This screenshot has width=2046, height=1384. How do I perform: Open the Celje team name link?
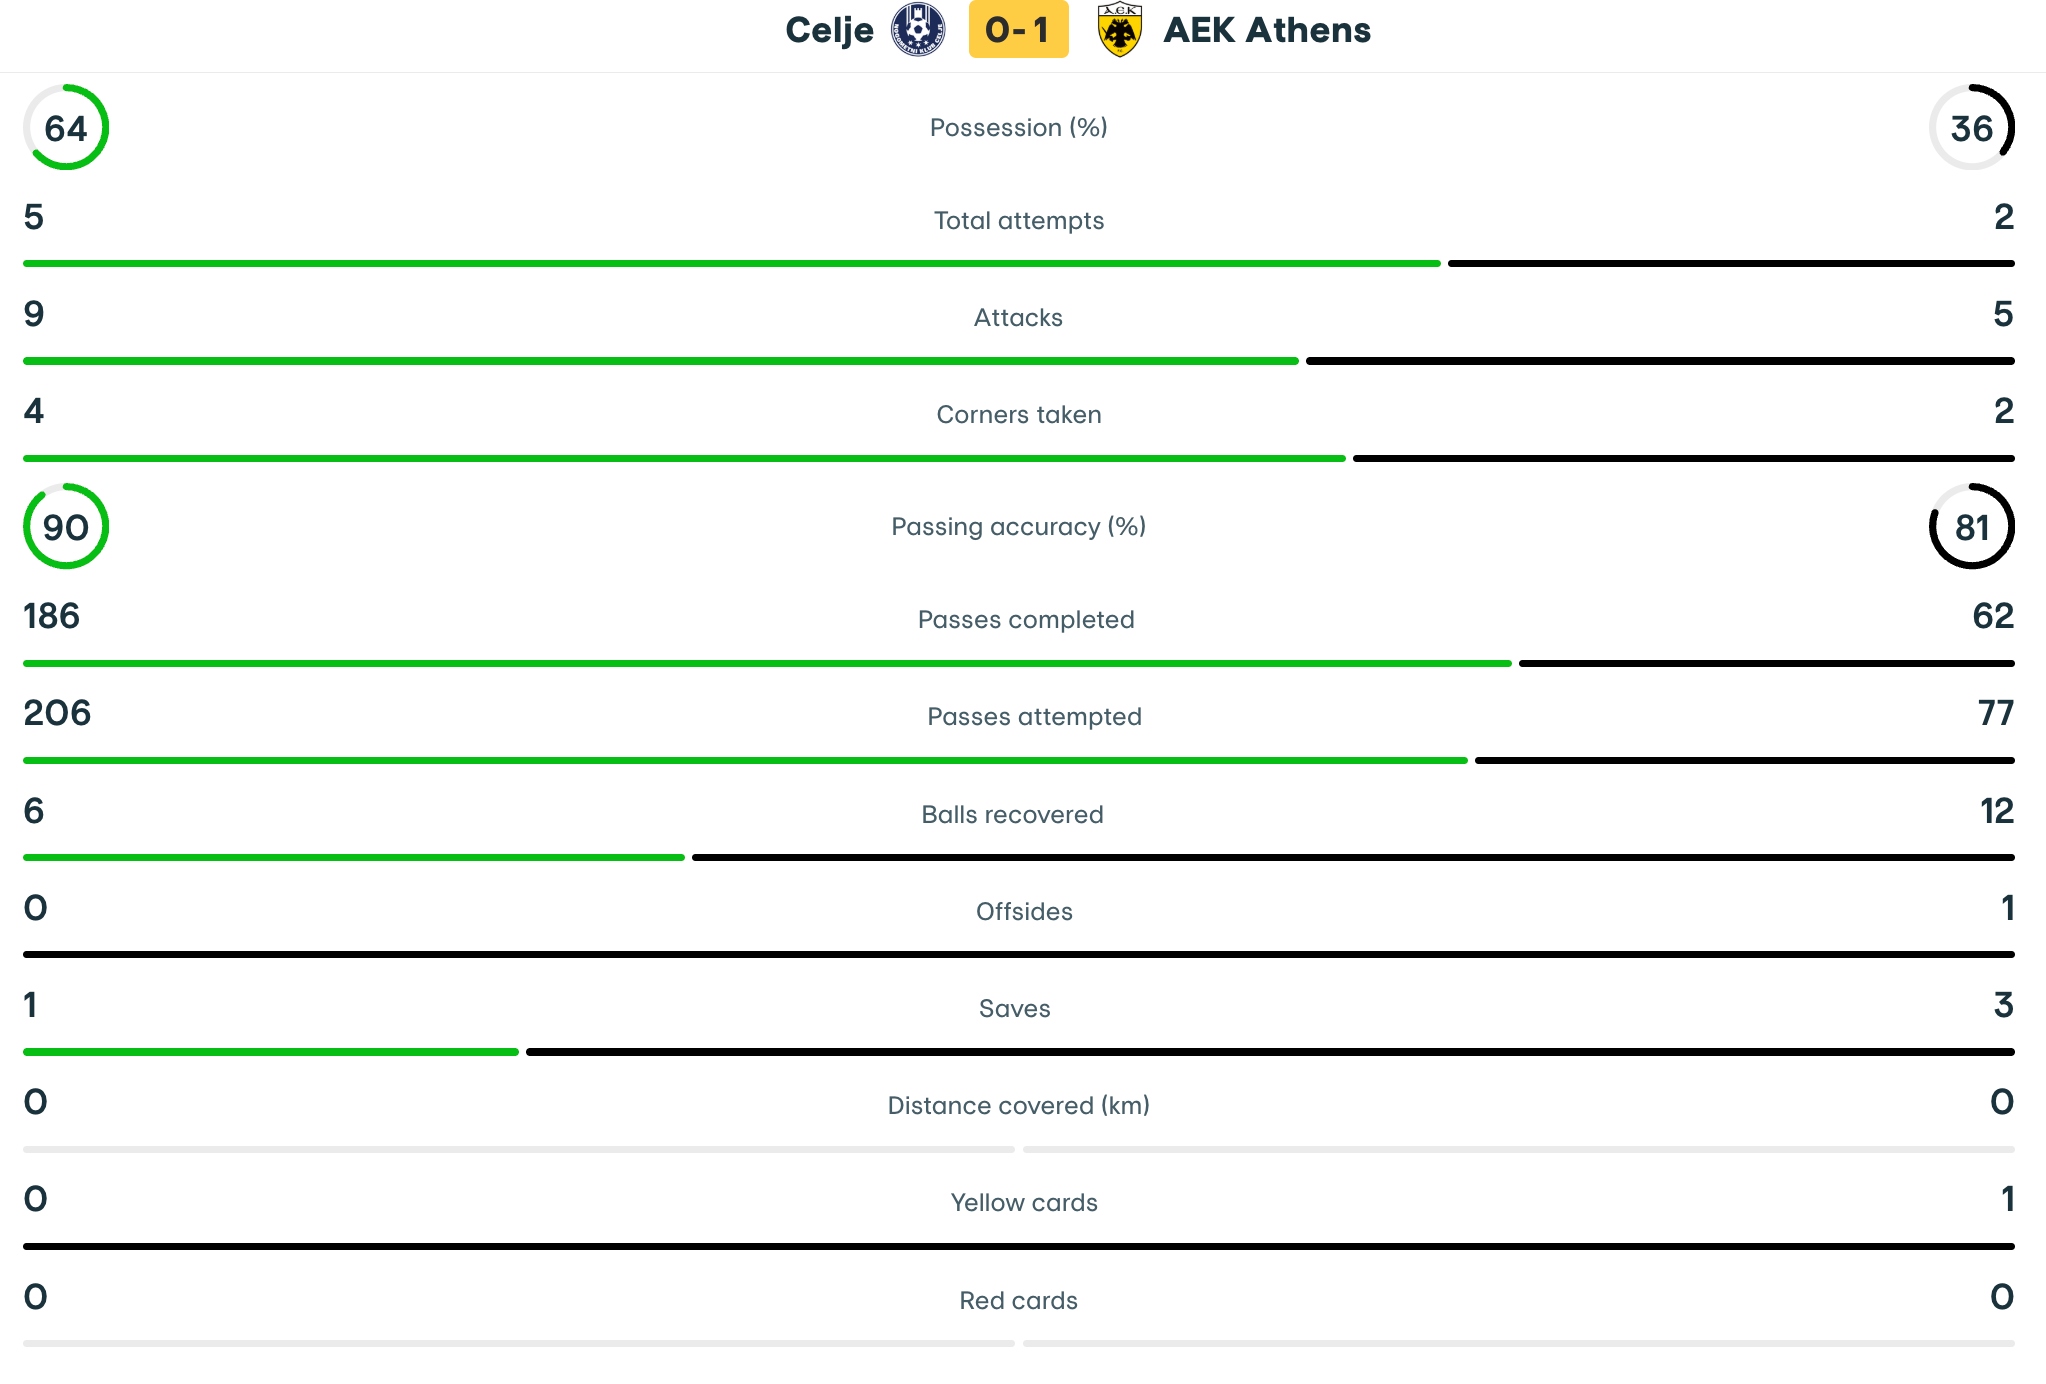(829, 30)
